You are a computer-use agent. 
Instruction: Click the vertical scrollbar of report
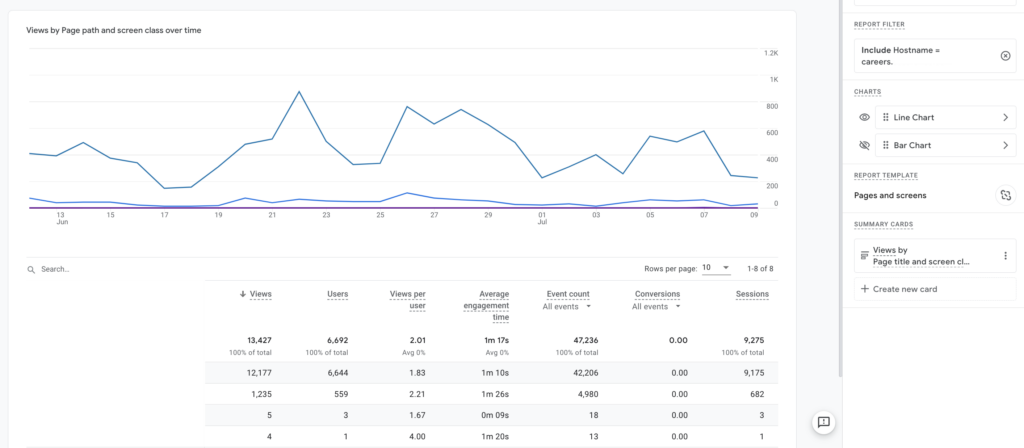[x=840, y=188]
